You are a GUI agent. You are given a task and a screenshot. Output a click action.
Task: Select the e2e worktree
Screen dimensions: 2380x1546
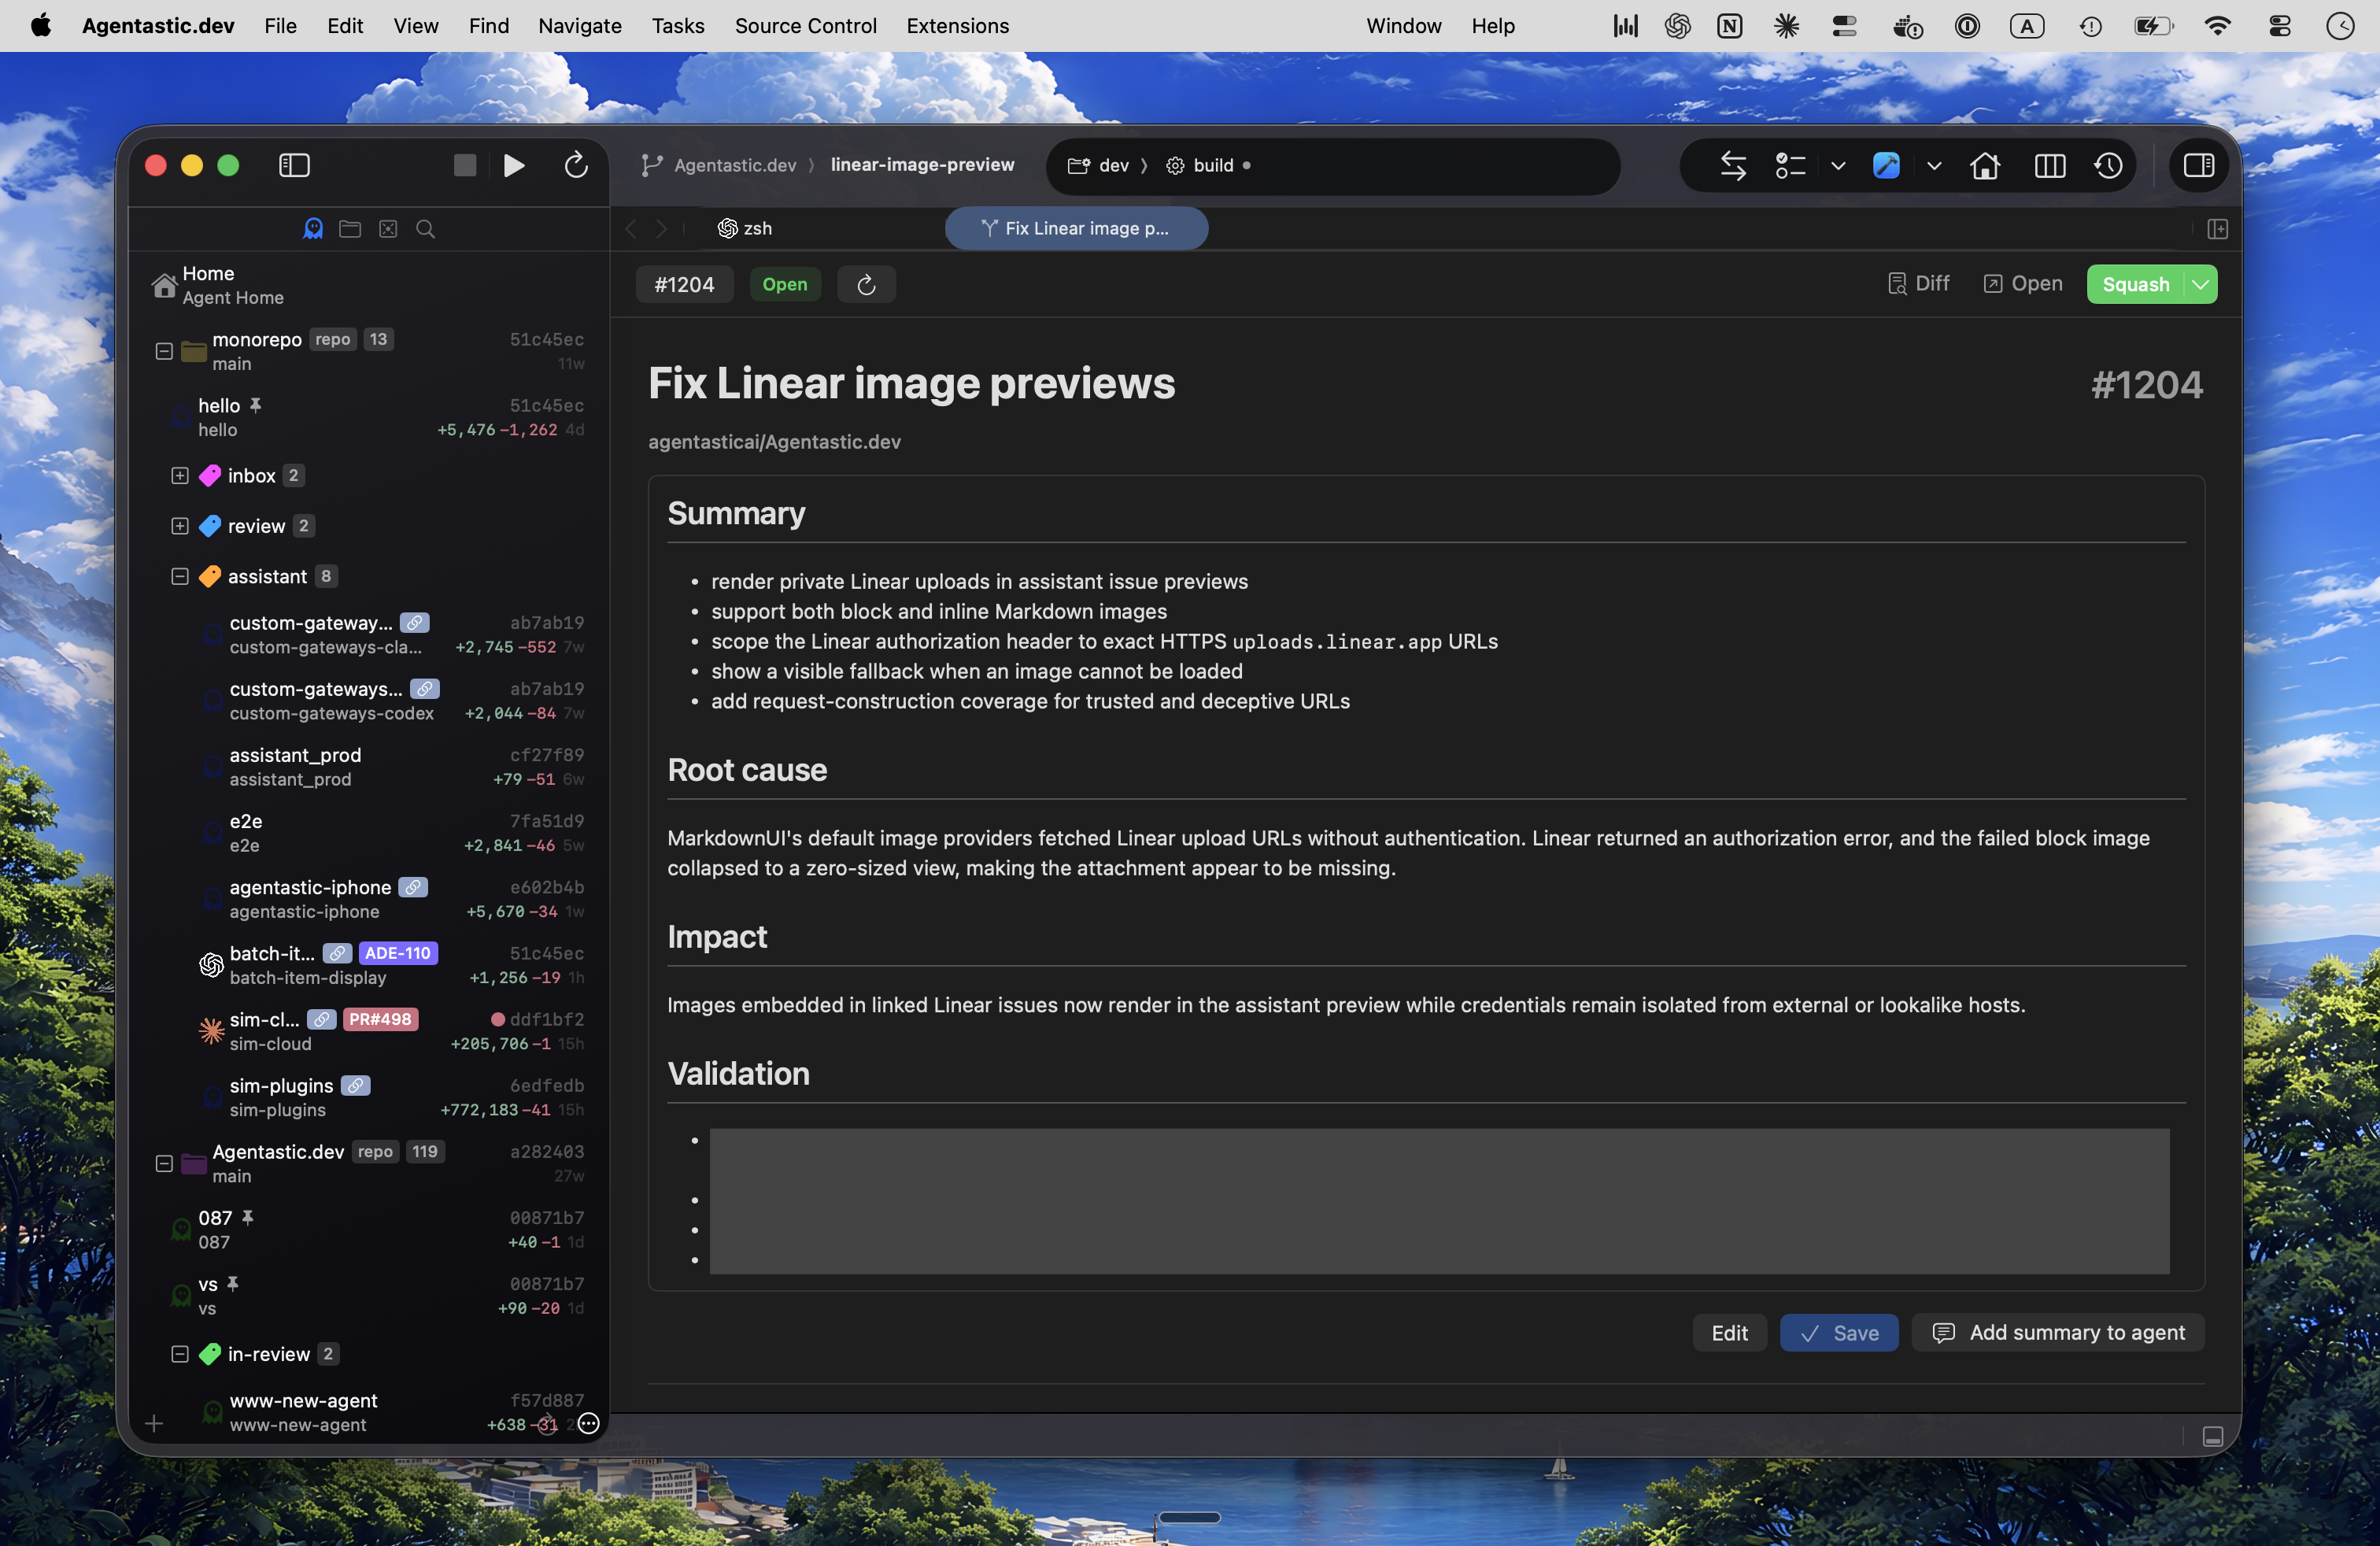[x=369, y=833]
